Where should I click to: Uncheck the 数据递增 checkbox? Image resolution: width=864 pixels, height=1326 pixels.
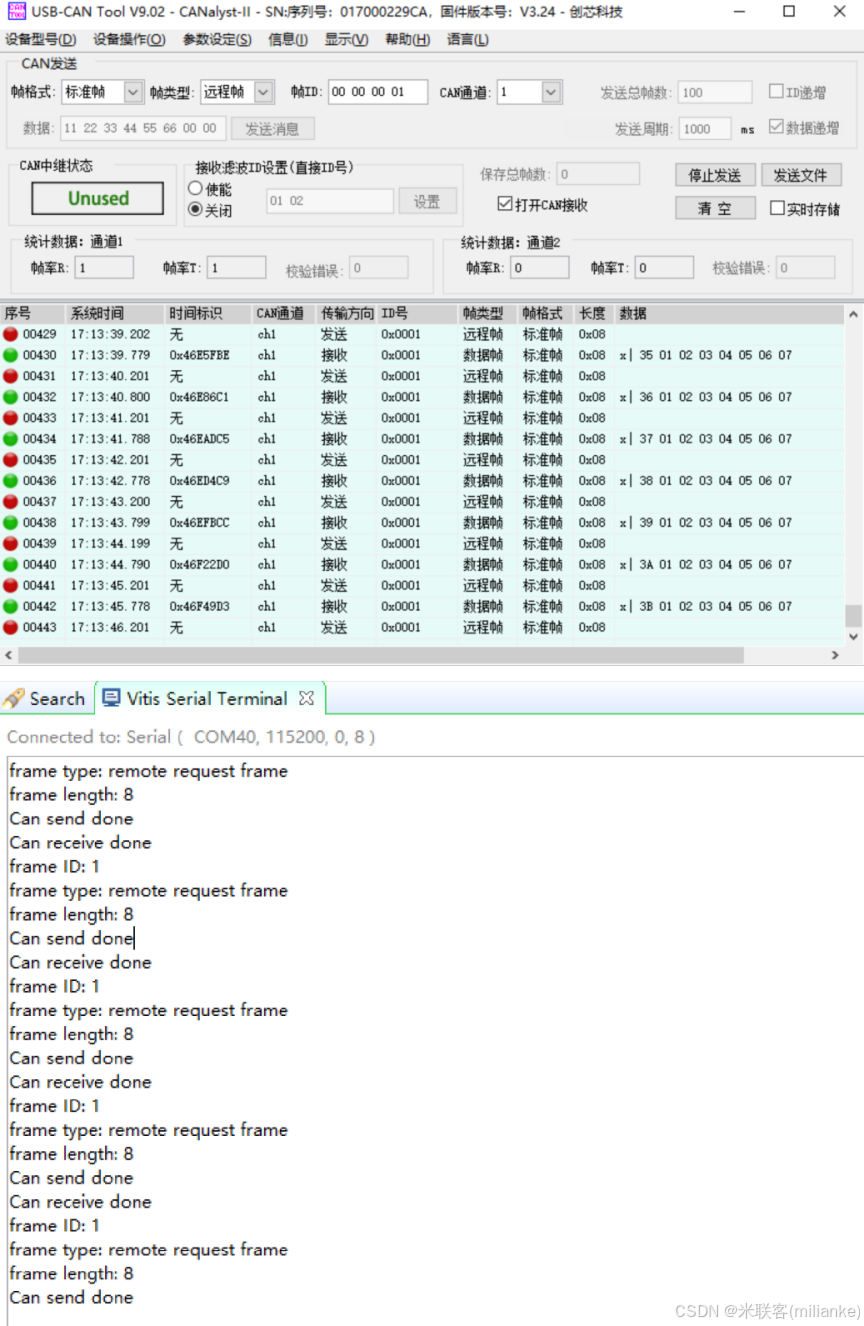pyautogui.click(x=777, y=126)
